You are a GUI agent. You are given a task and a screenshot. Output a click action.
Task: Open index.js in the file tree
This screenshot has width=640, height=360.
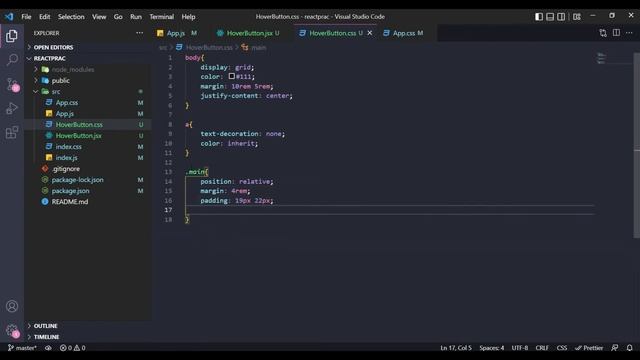pos(67,158)
